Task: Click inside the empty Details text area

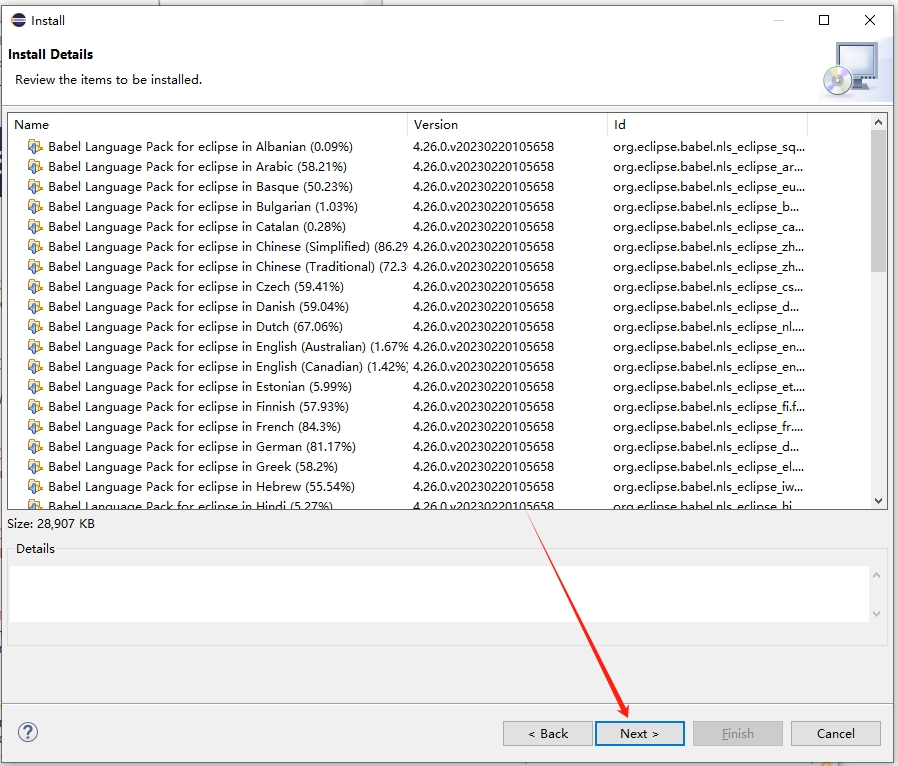Action: click(439, 594)
